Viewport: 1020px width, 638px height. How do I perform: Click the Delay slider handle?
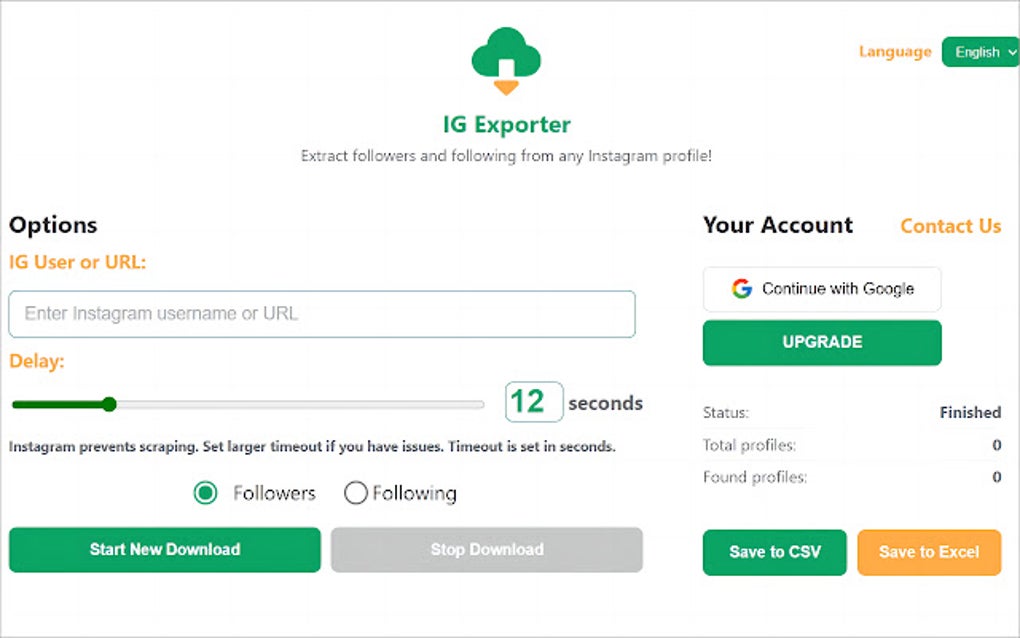109,404
